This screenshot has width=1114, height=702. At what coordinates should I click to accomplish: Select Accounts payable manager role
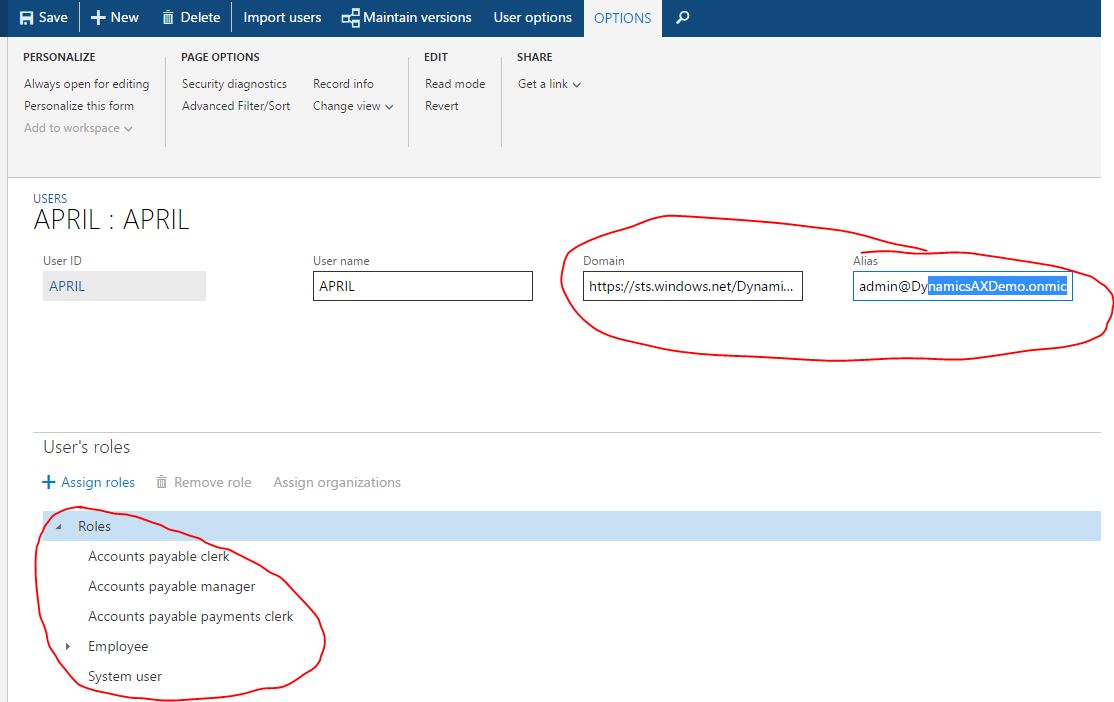(171, 587)
